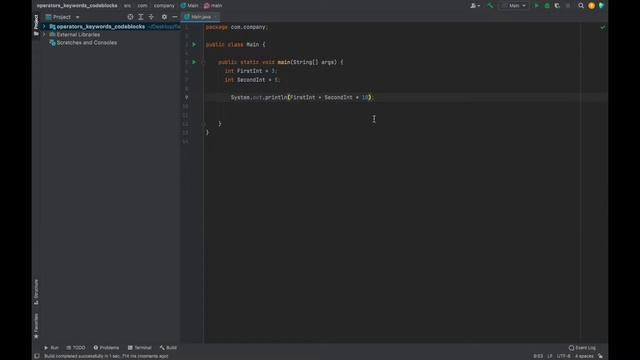Toggle Project side tool window stripe
Viewport: 640px width, 360px height.
pyautogui.click(x=36, y=25)
